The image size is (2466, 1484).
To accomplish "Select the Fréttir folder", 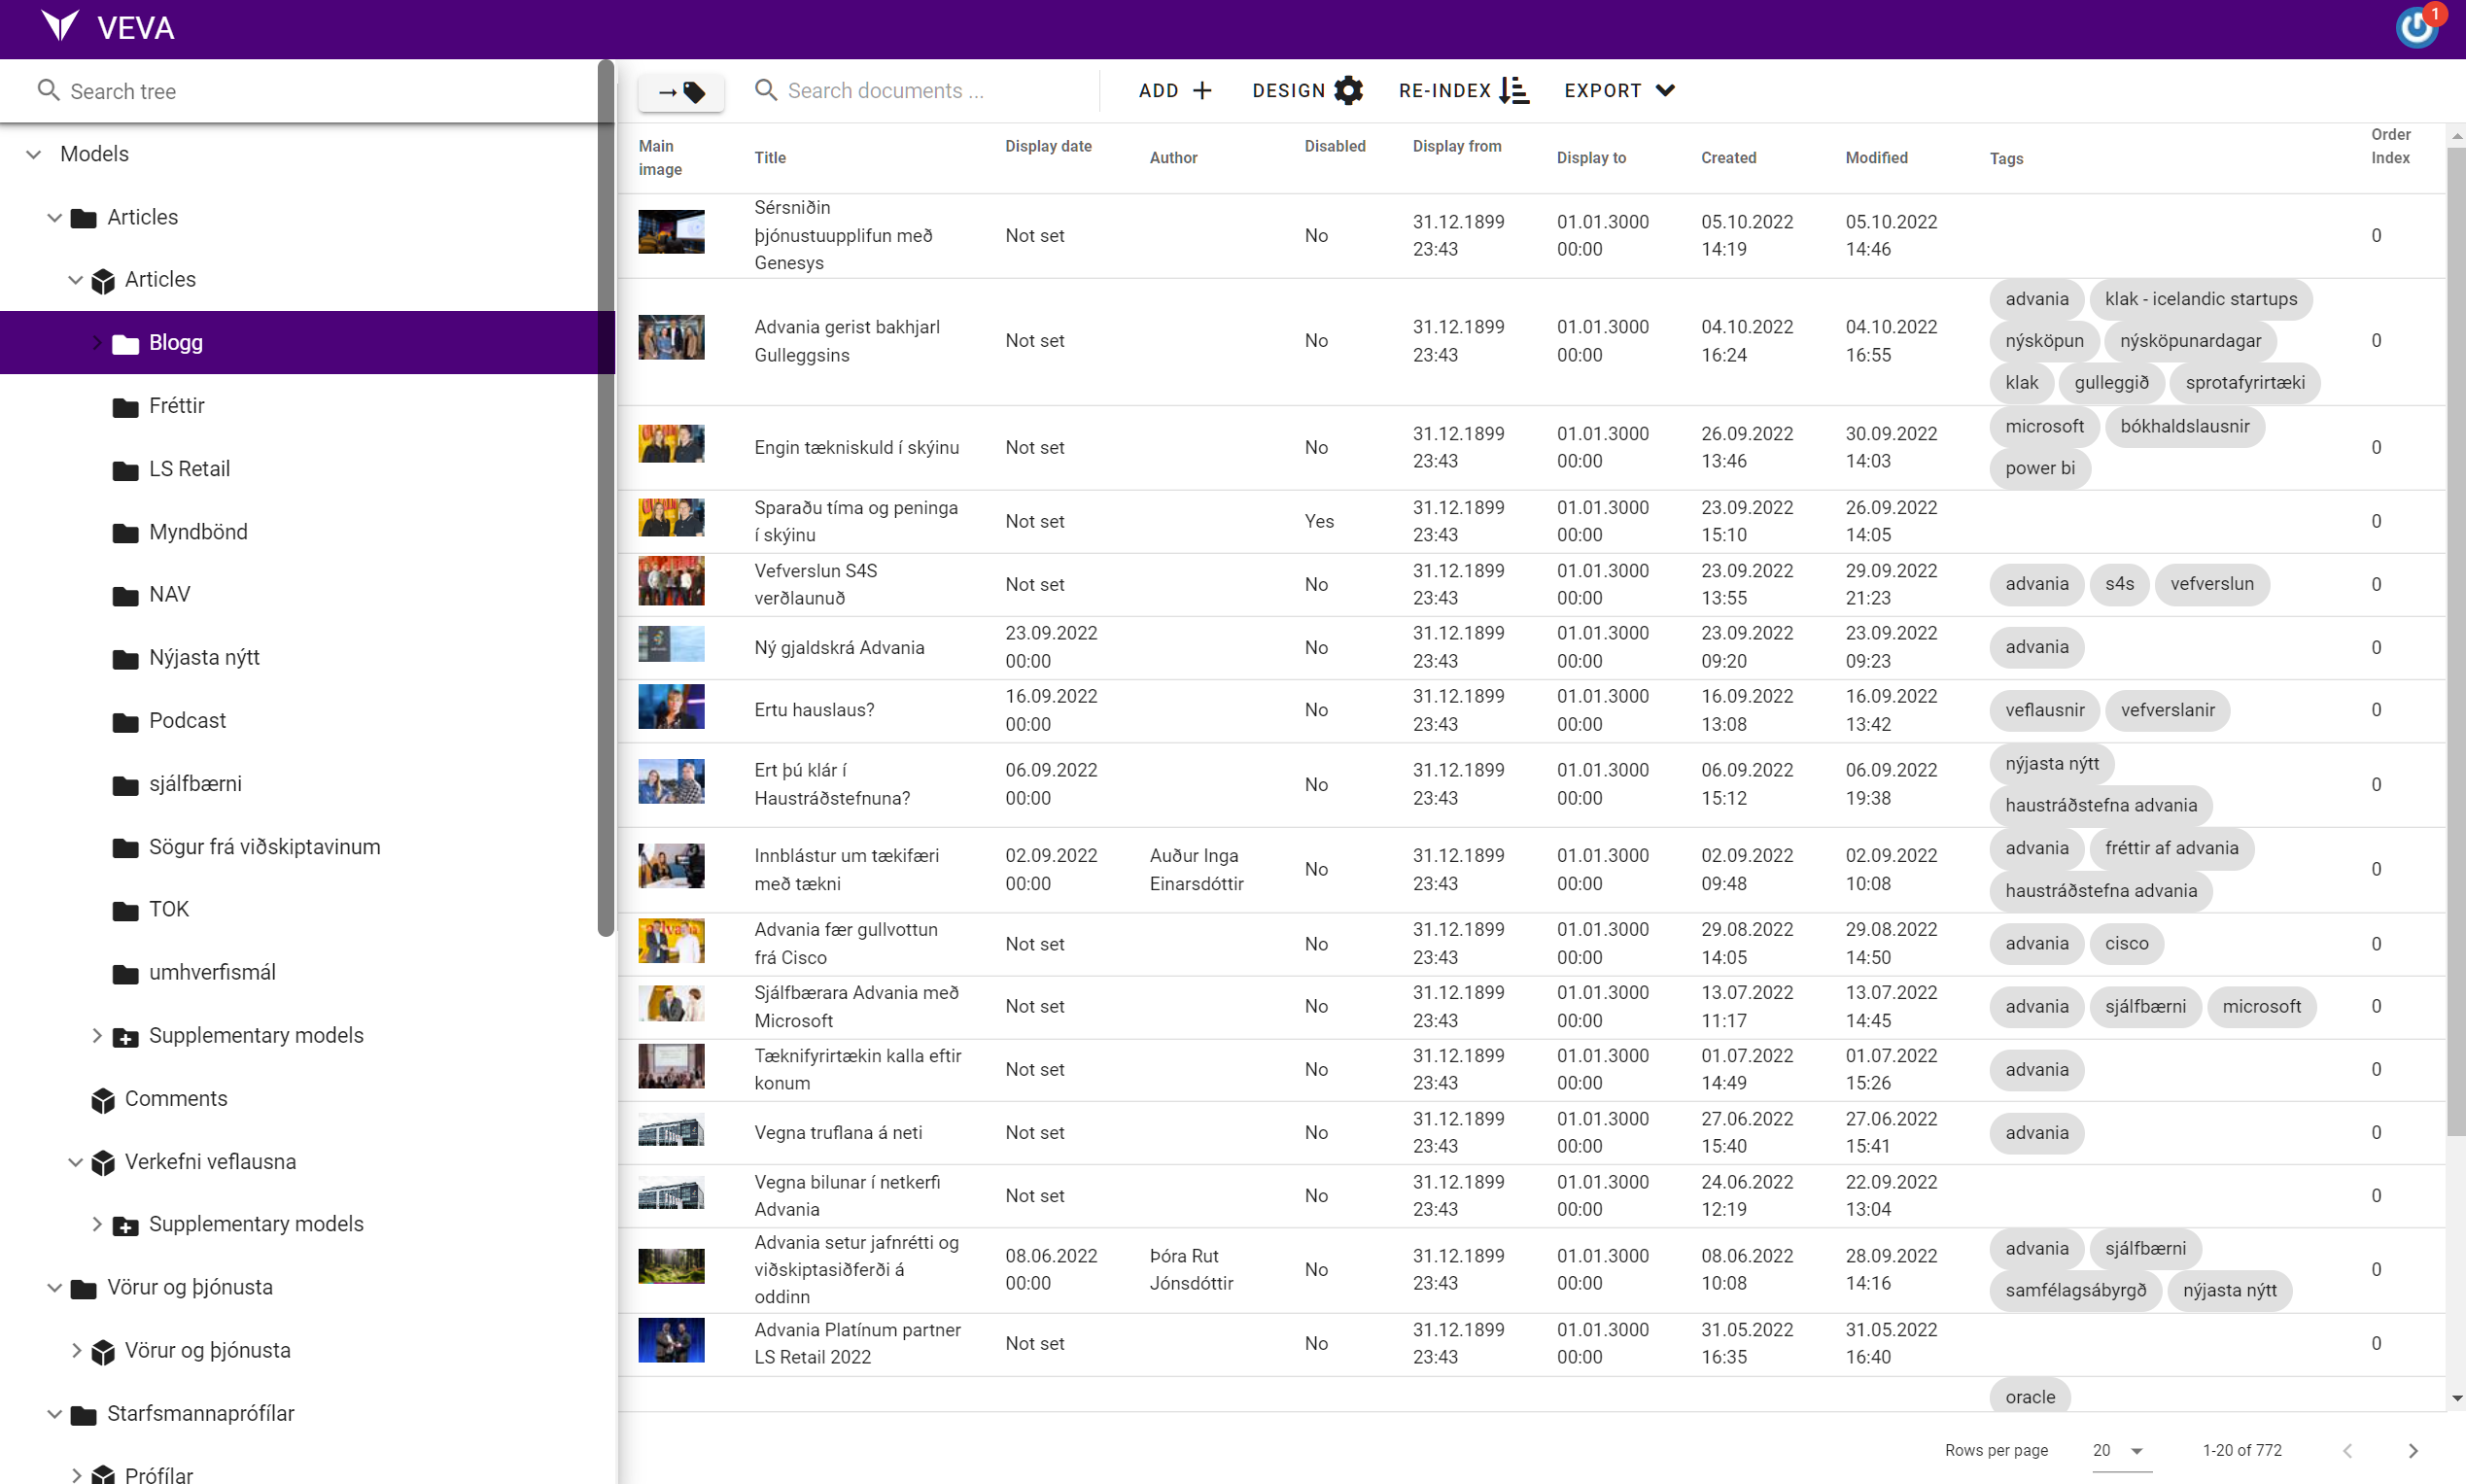I will 176,406.
